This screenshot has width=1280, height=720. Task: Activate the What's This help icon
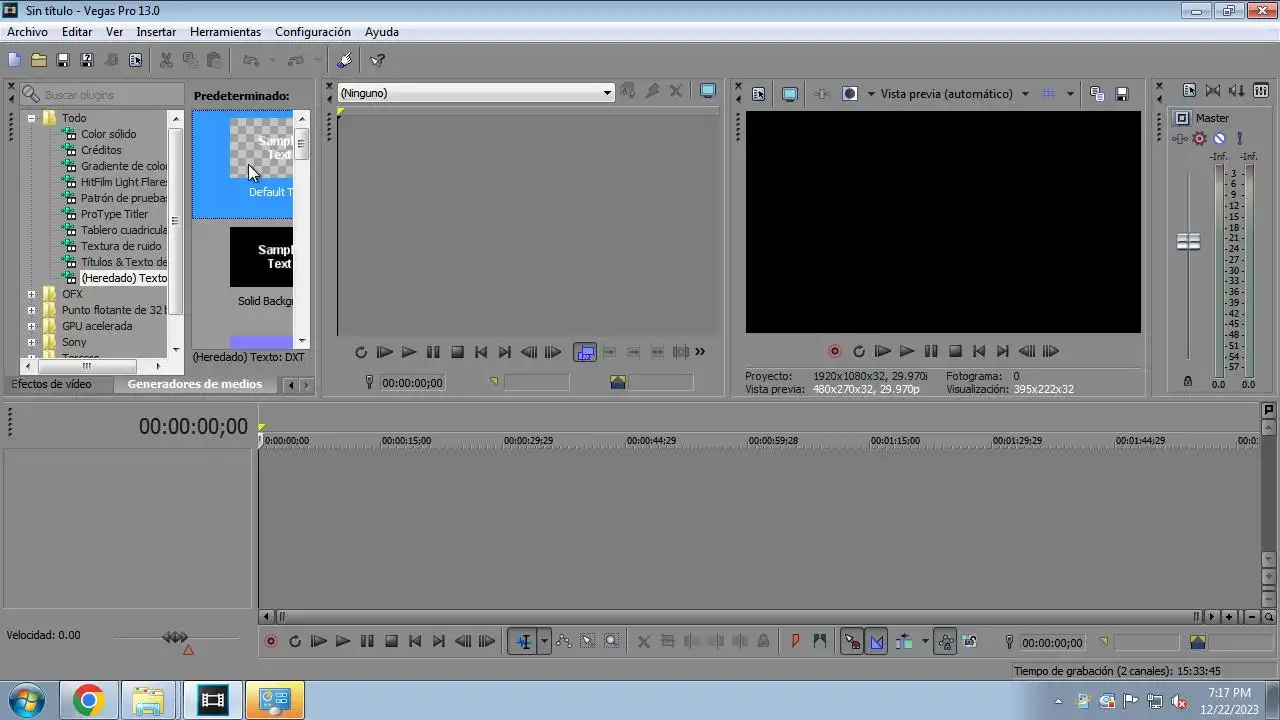point(377,60)
